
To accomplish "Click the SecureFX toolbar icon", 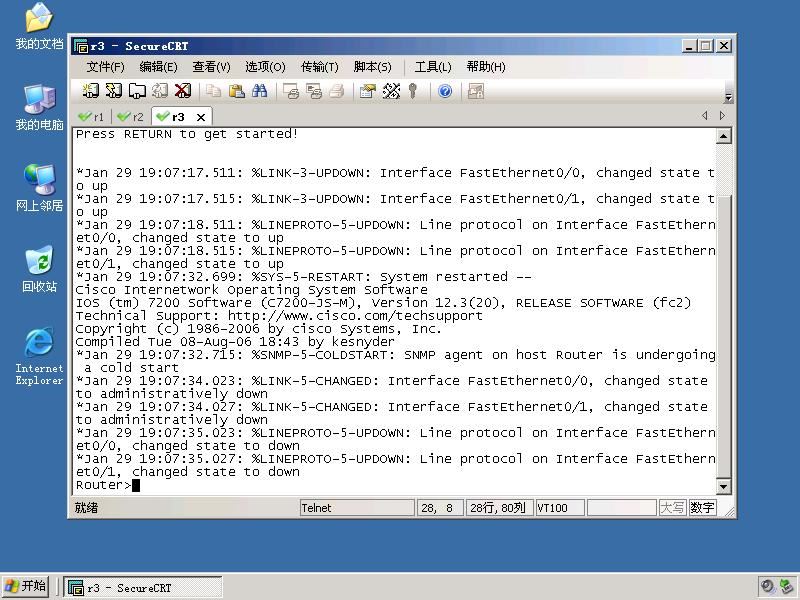I will (x=476, y=91).
